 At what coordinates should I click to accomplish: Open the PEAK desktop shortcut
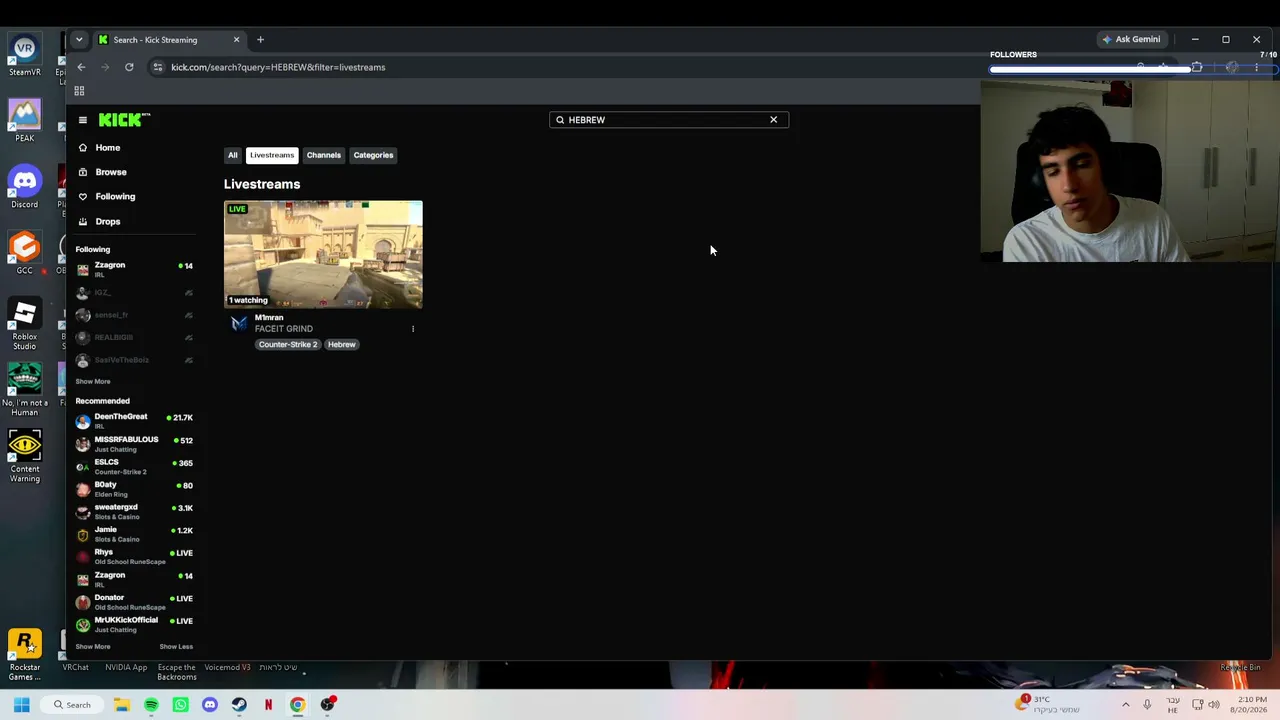(x=25, y=121)
